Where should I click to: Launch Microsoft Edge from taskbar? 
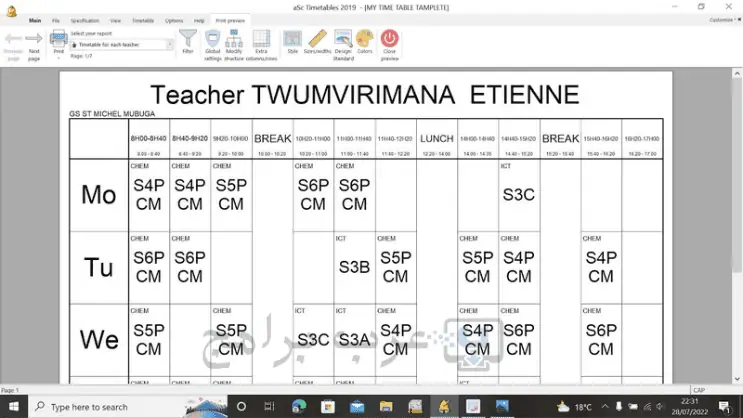tap(299, 406)
